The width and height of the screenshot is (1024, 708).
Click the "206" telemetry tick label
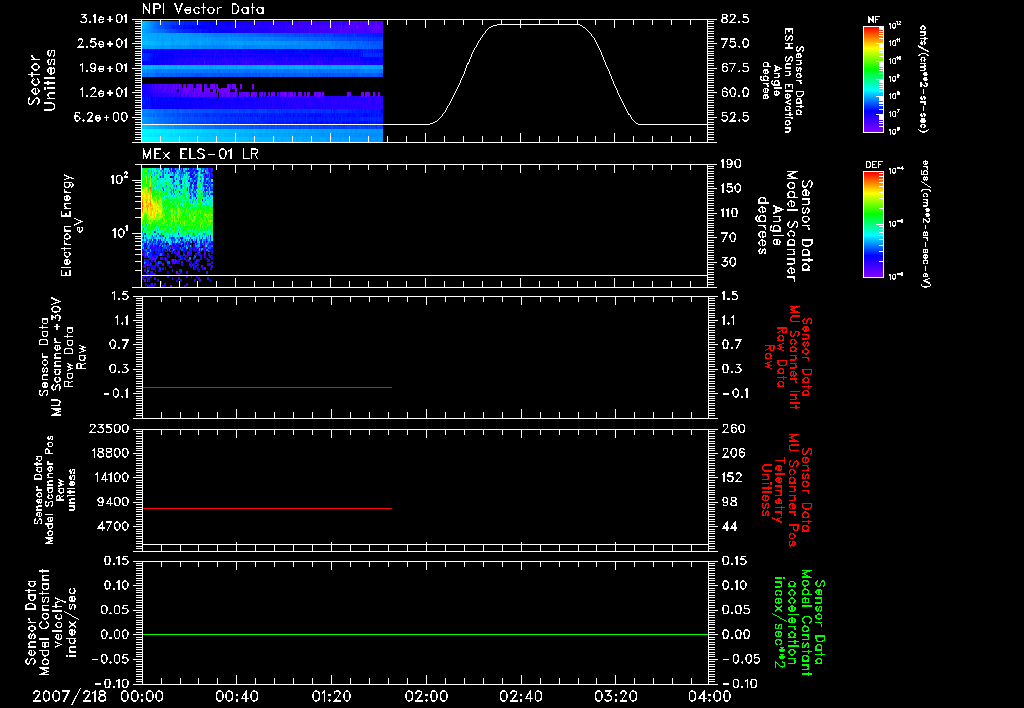pos(732,453)
